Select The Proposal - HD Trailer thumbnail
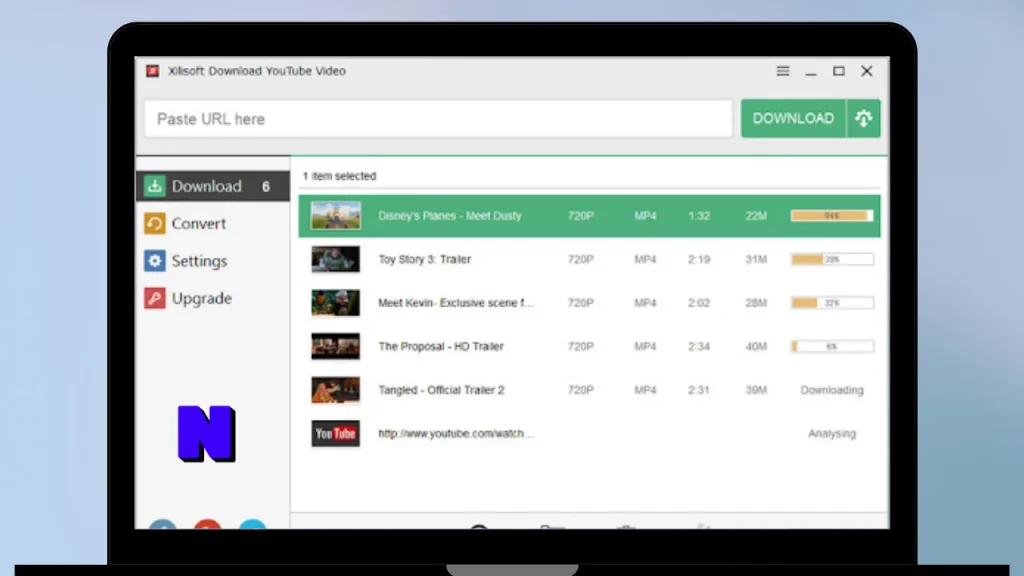Screen dimensions: 1024x576 tap(336, 346)
